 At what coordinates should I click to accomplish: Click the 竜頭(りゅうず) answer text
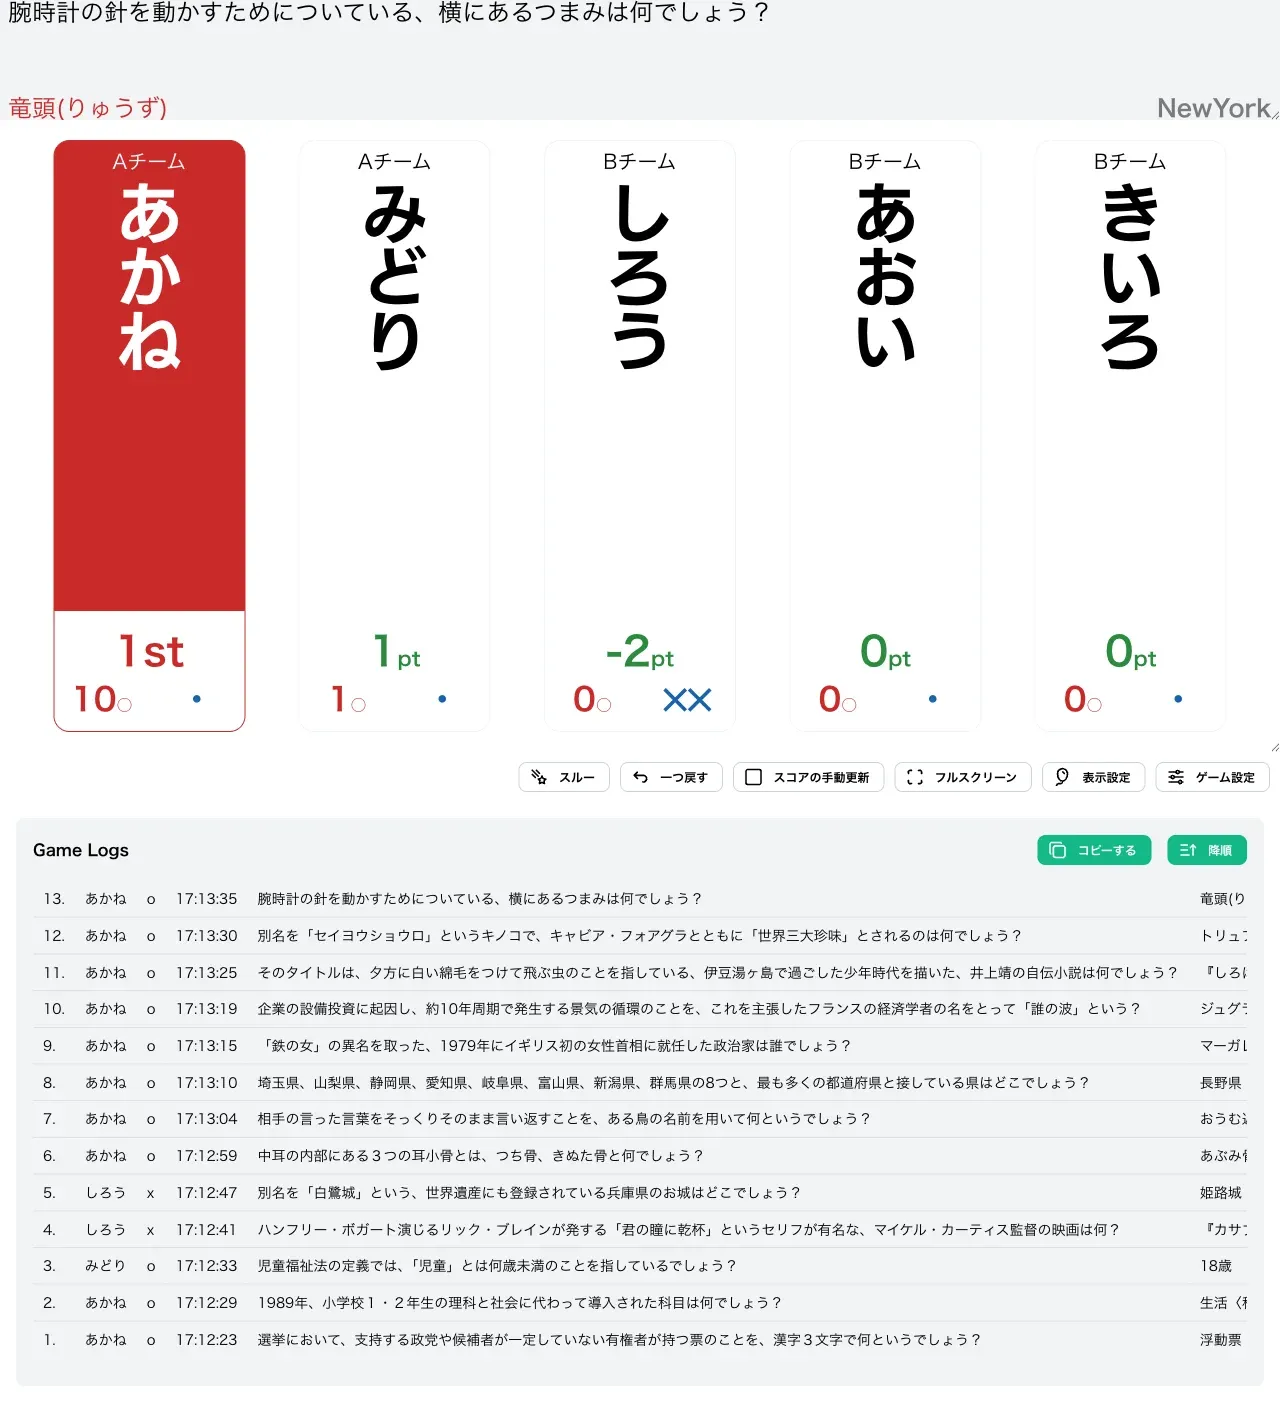click(88, 108)
